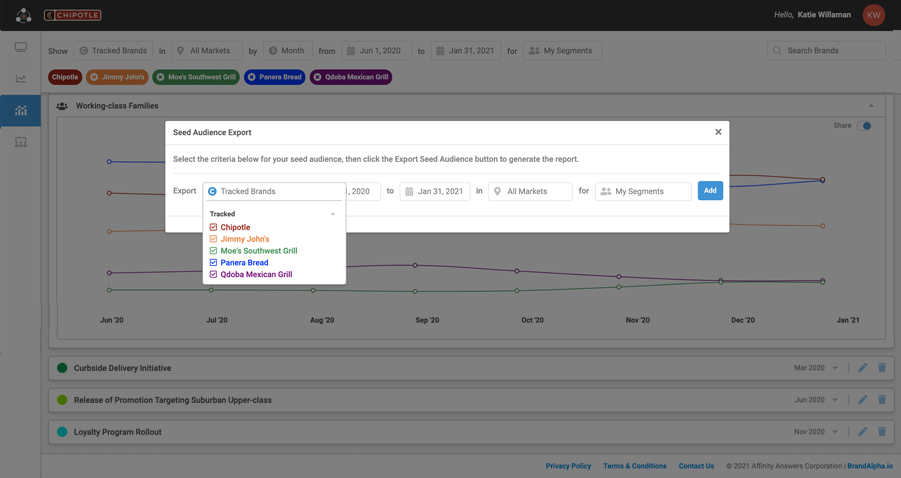Open the BrandAlpha.io footer link
This screenshot has height=478, width=901.
pos(870,466)
